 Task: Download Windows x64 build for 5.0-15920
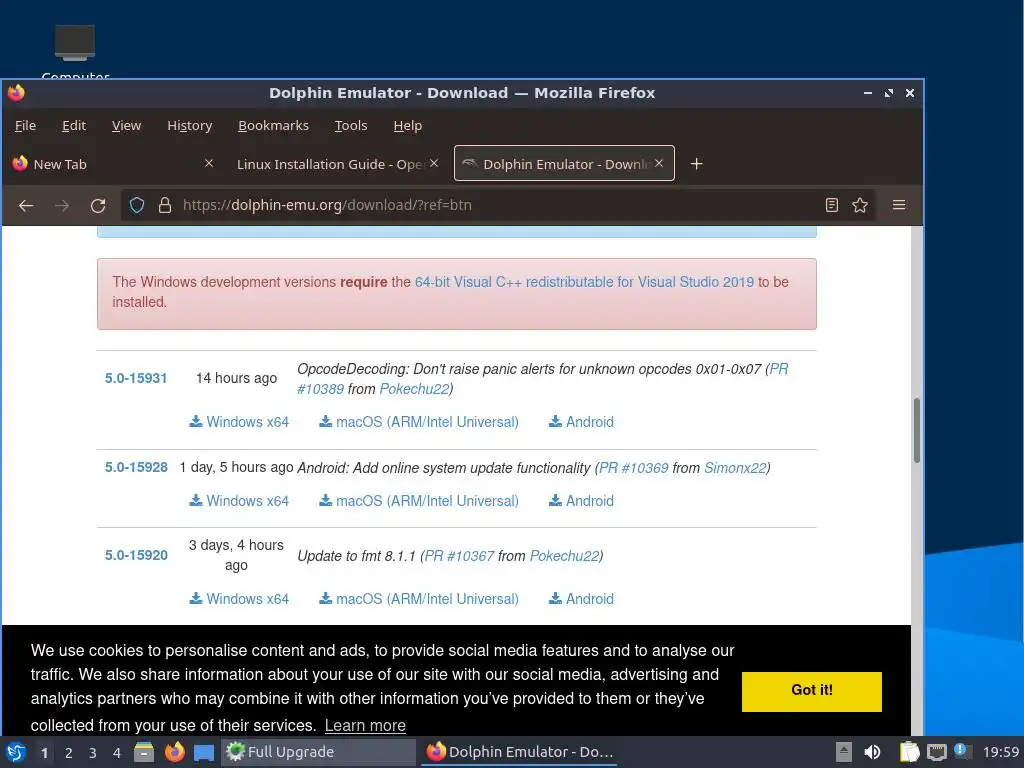tap(239, 599)
